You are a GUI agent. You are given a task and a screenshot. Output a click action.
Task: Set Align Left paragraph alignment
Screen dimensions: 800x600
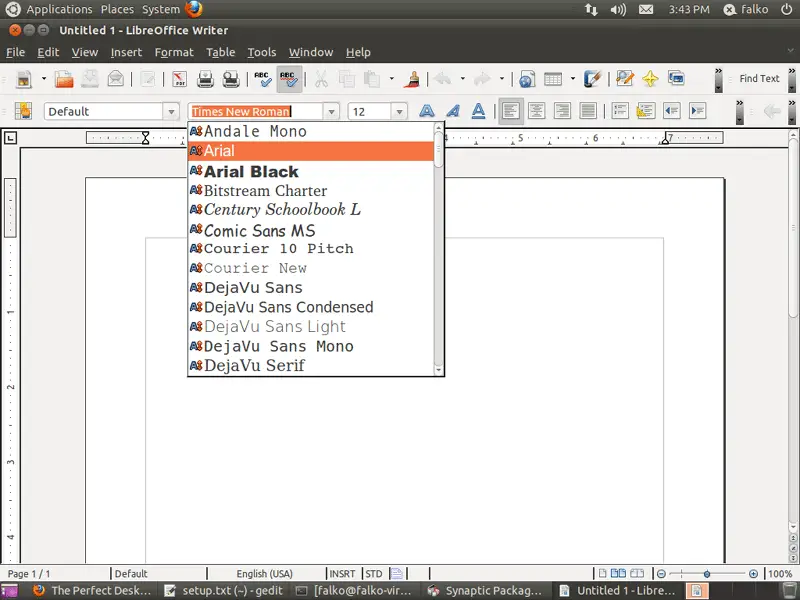click(511, 111)
